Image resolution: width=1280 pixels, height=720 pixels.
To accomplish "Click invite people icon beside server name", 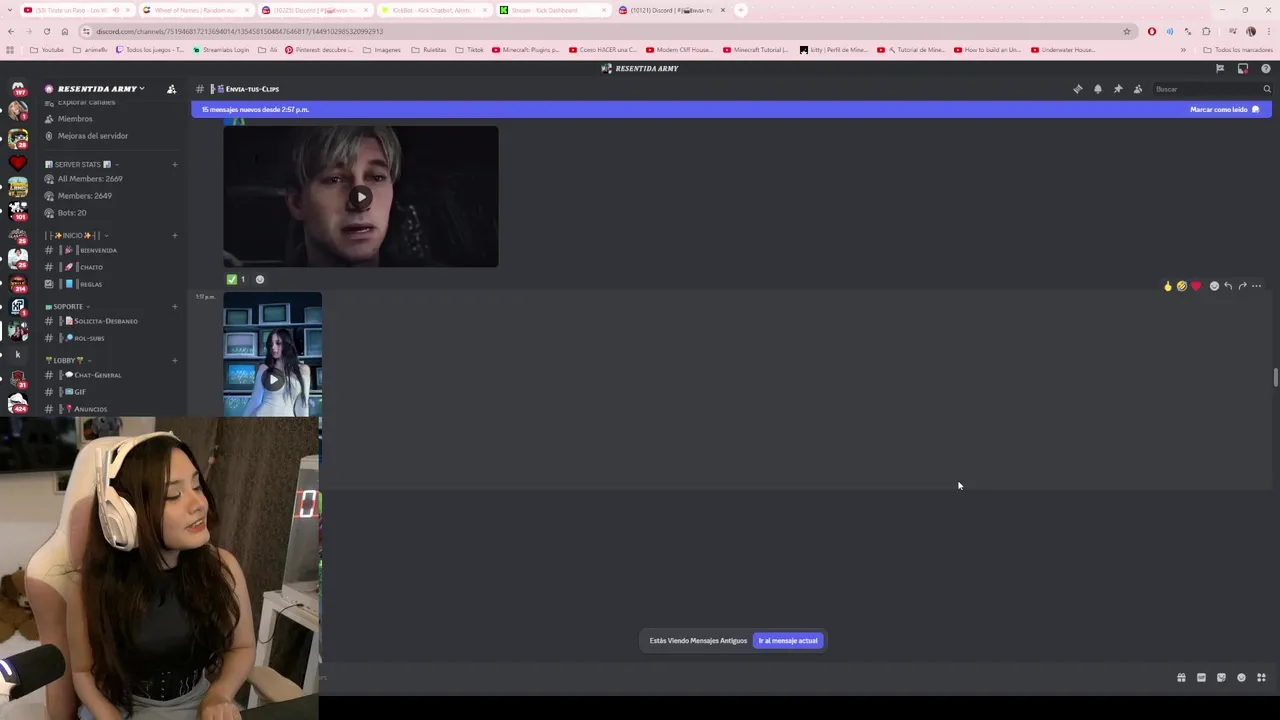I will pyautogui.click(x=171, y=89).
